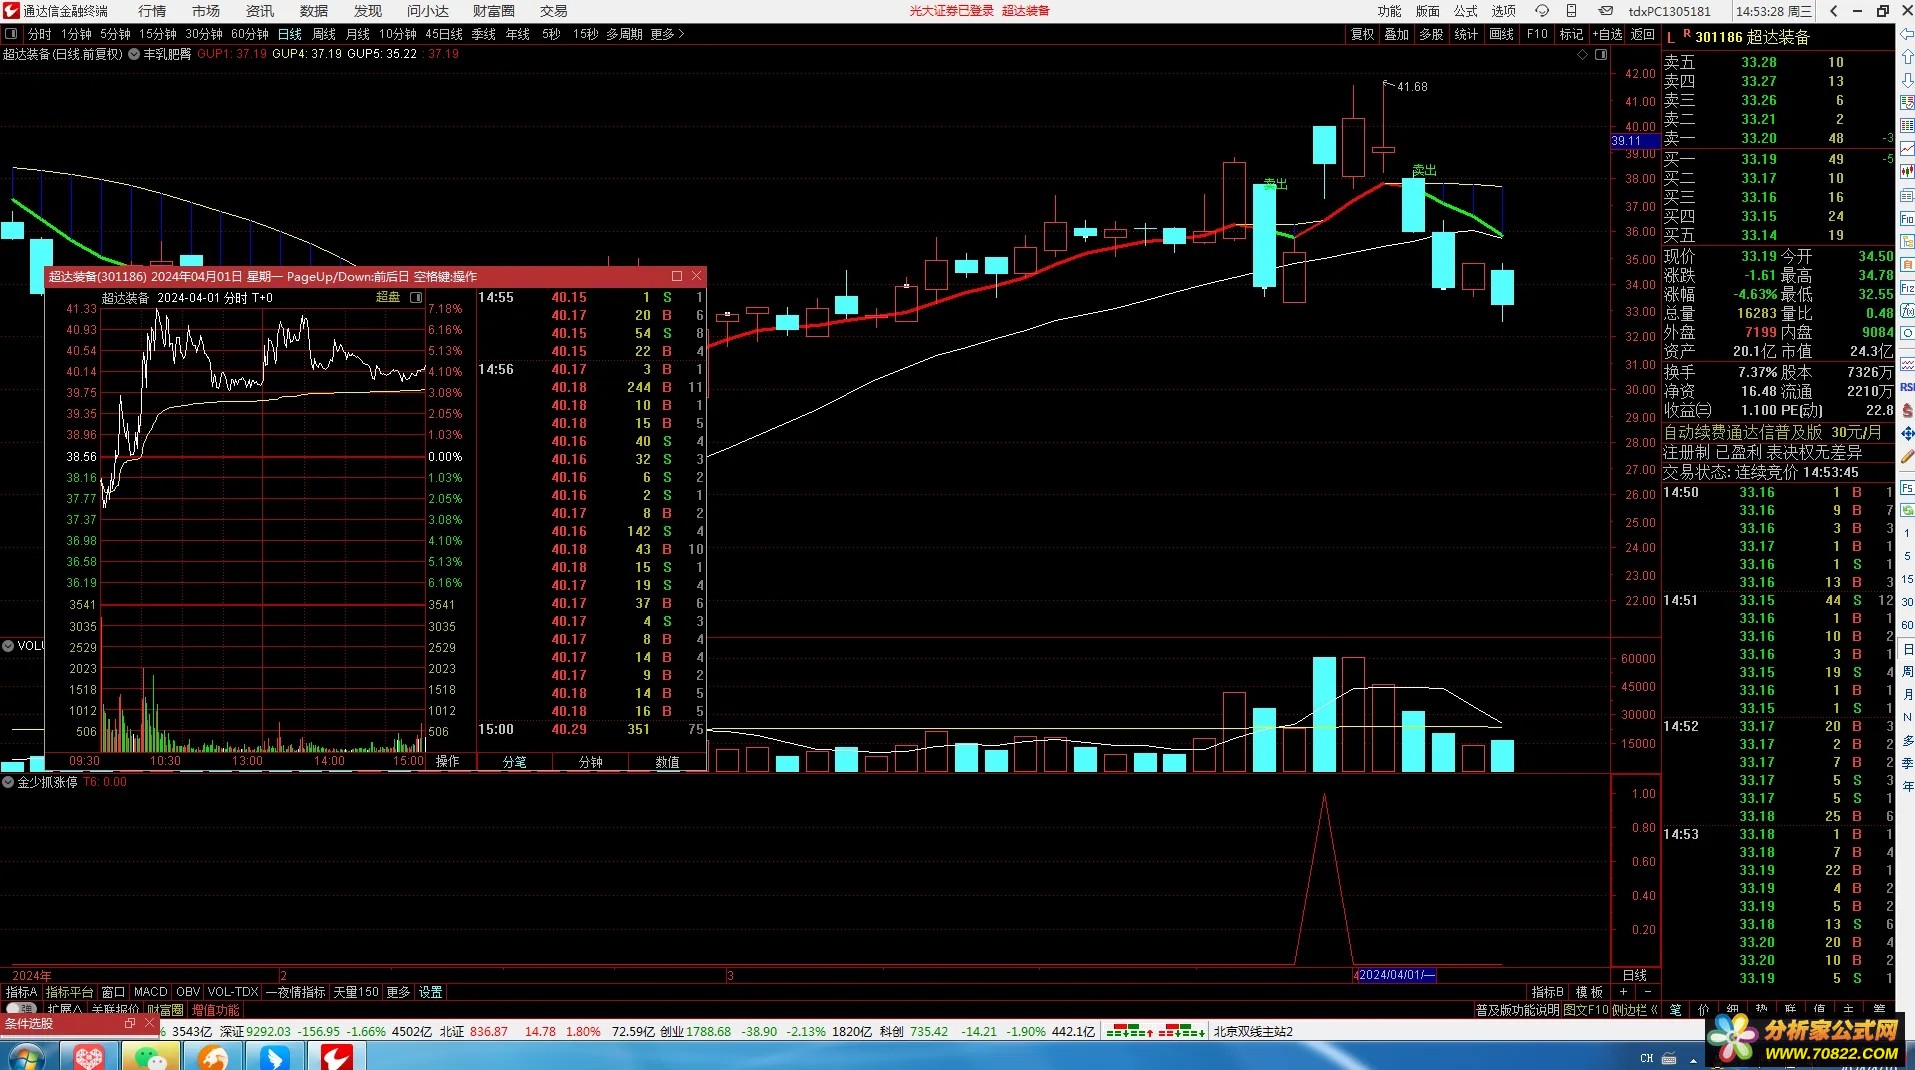This screenshot has height=1070, width=1915.
Task: Toggle the 丰乳肥臀 indicator circle marker
Action: click(x=134, y=54)
